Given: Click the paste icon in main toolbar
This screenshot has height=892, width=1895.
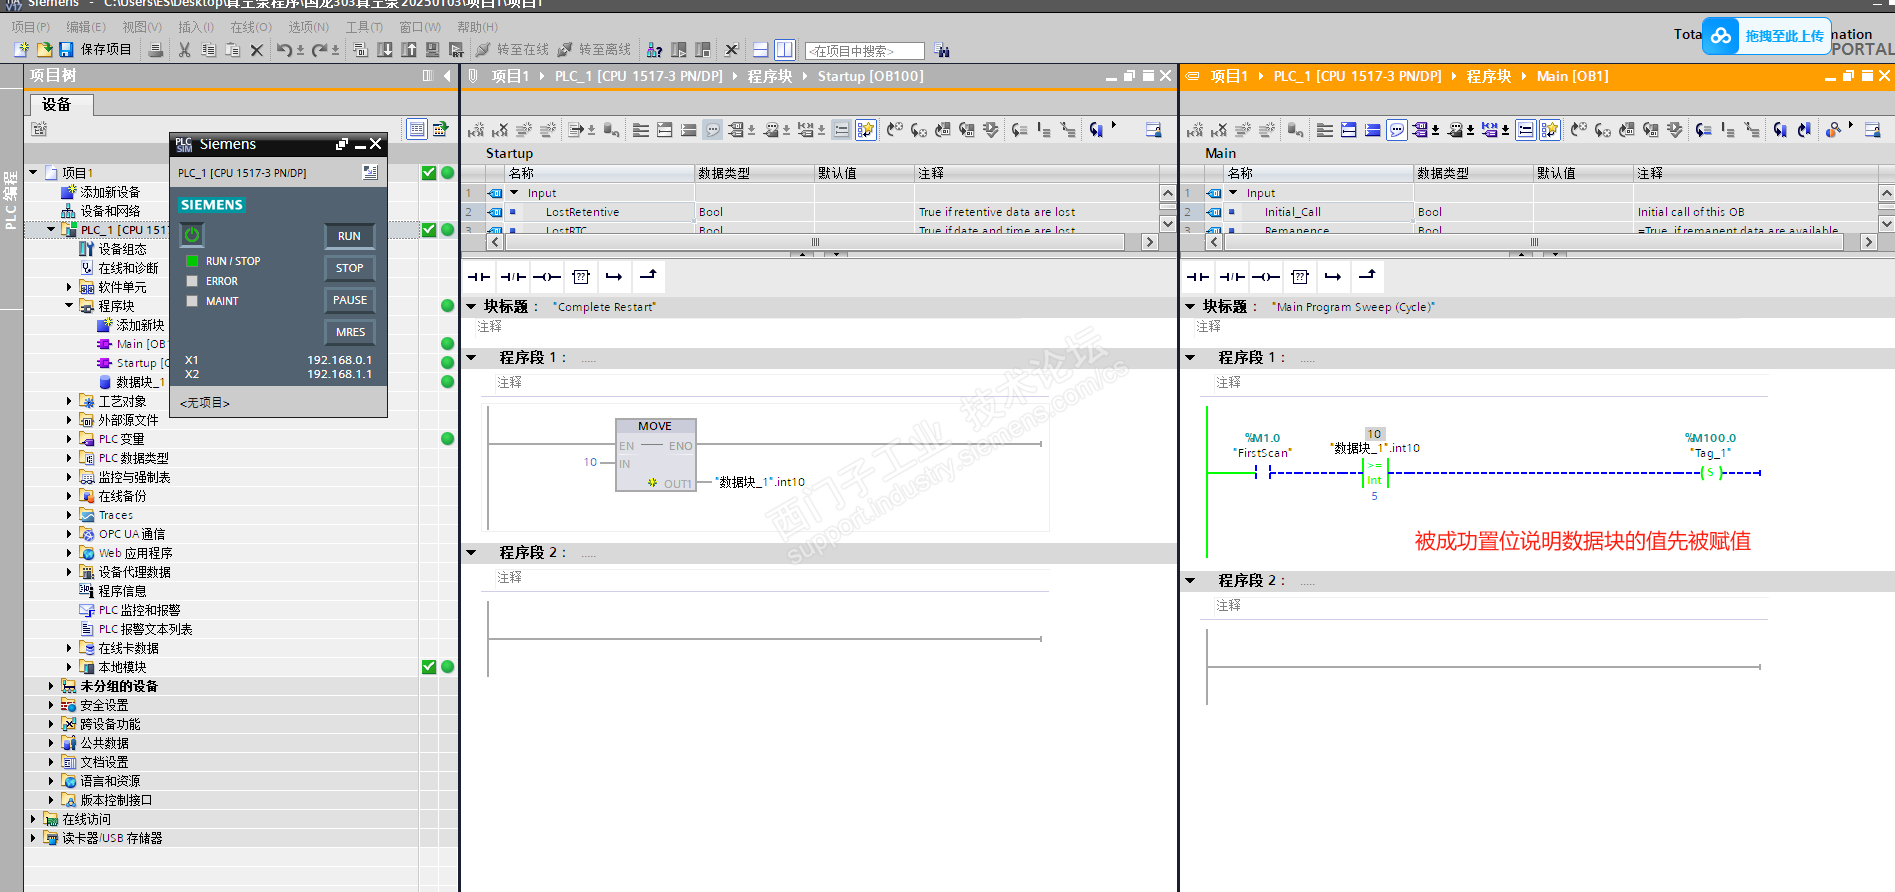Looking at the screenshot, I should 232,50.
